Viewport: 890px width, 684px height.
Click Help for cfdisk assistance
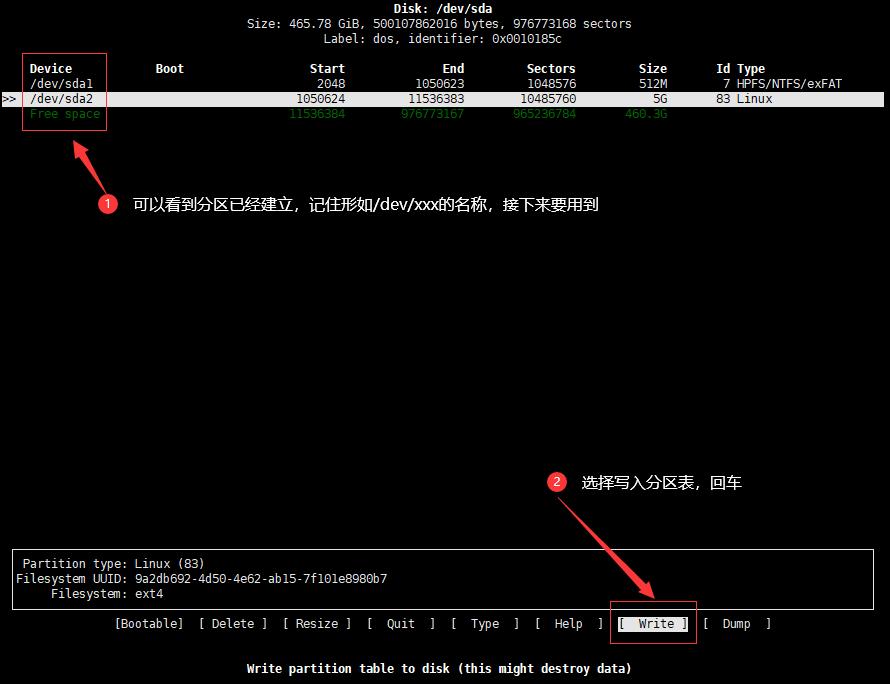tap(568, 623)
